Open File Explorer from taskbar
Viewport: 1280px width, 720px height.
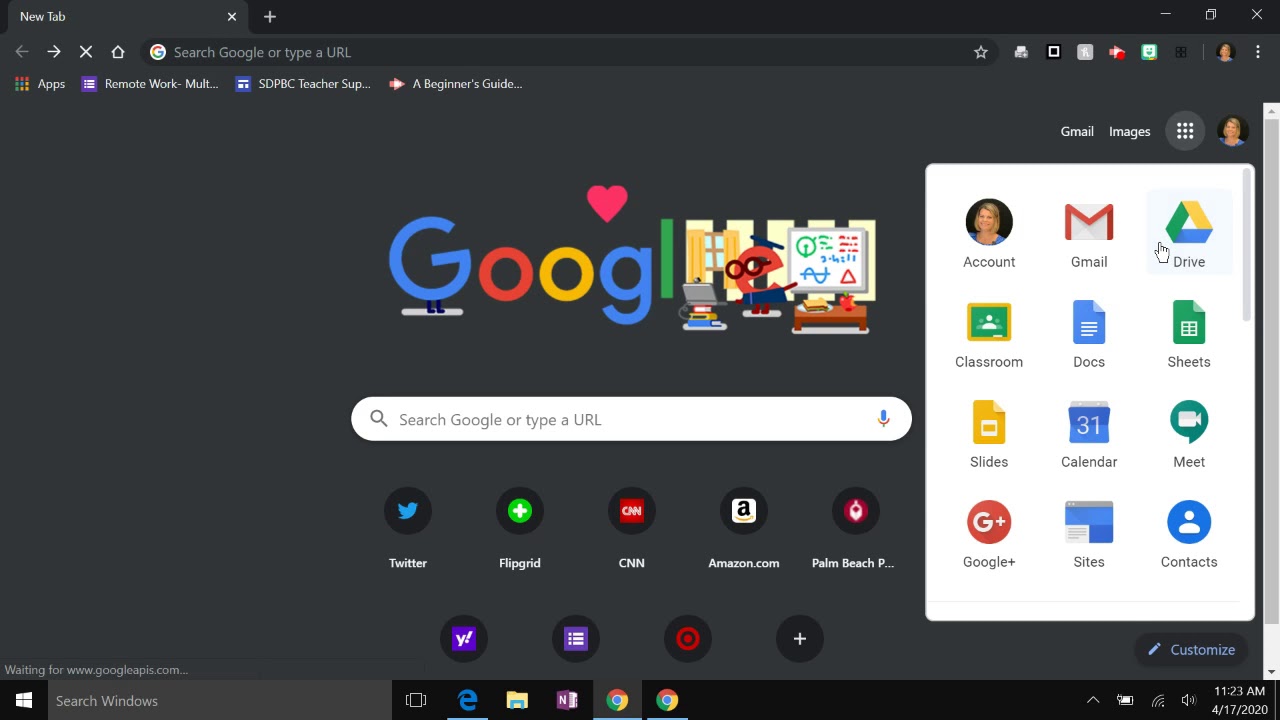pos(517,700)
